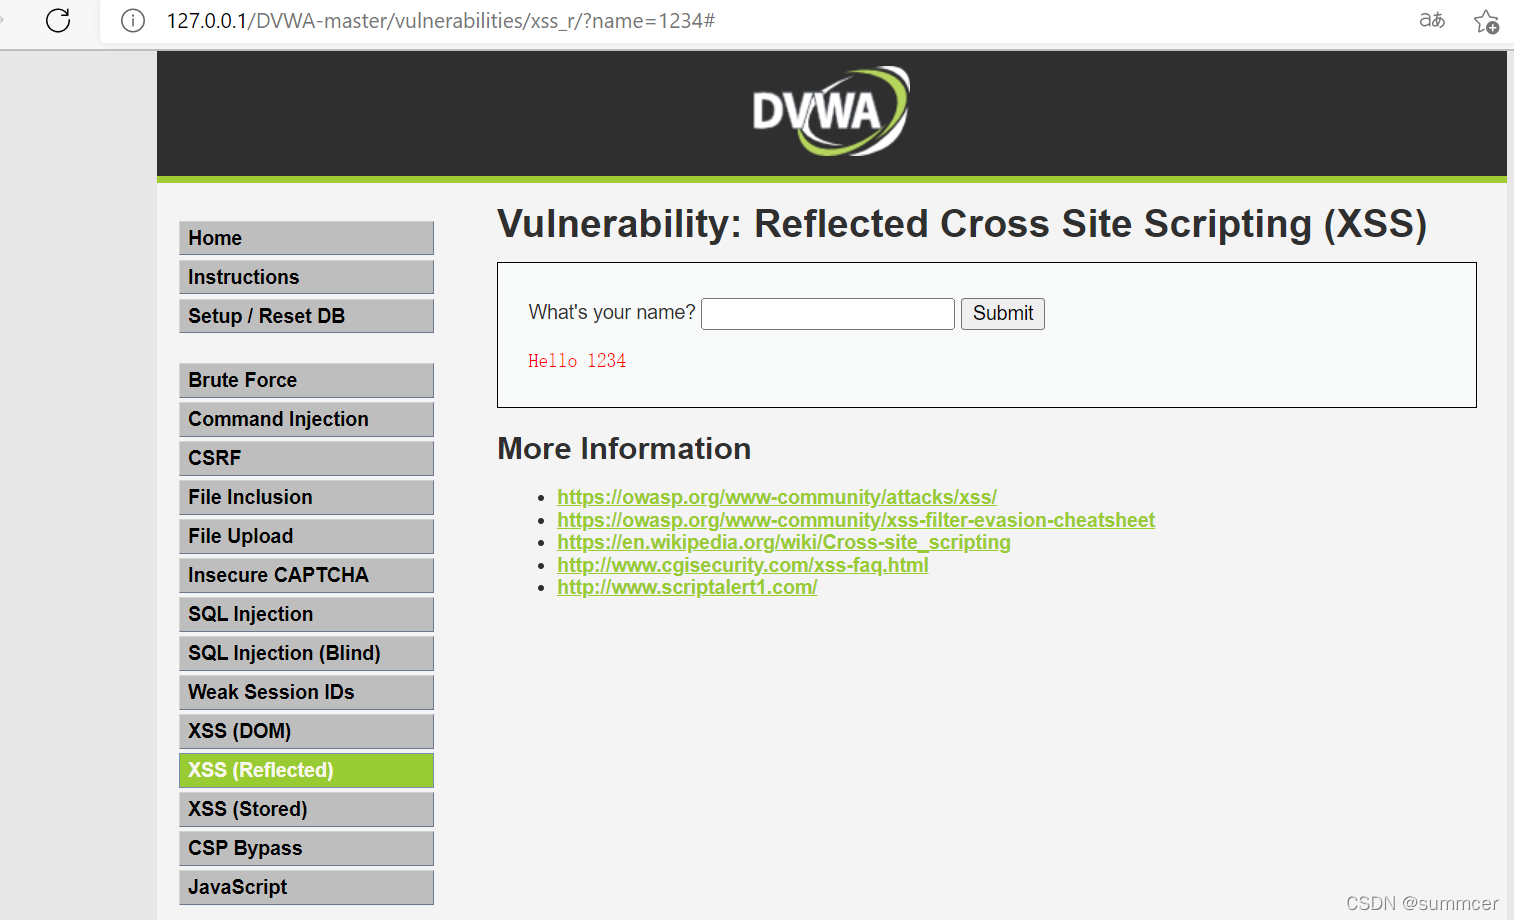1514x920 pixels.
Task: Click the 'More Information' heading
Action: tap(624, 449)
